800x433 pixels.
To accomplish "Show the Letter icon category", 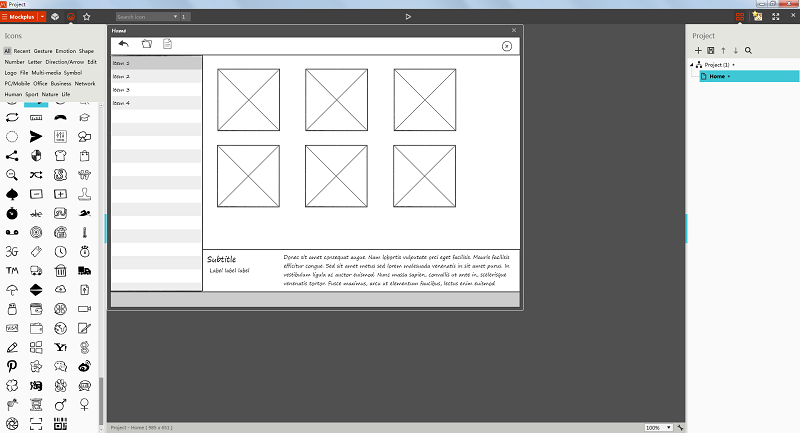I will point(35,62).
